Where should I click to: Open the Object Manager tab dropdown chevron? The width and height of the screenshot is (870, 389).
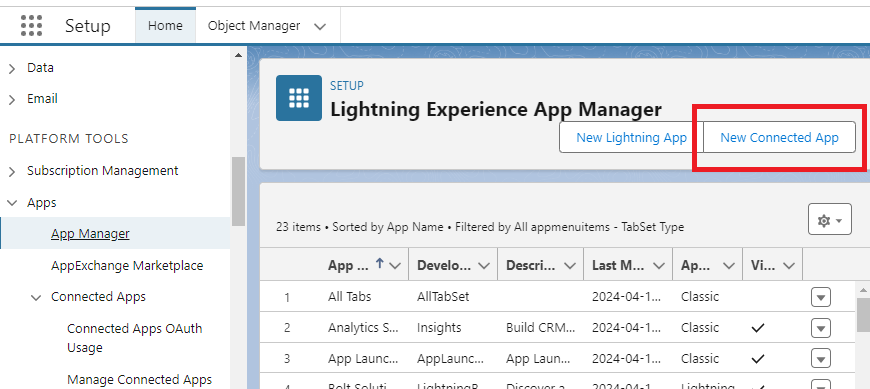(x=320, y=26)
